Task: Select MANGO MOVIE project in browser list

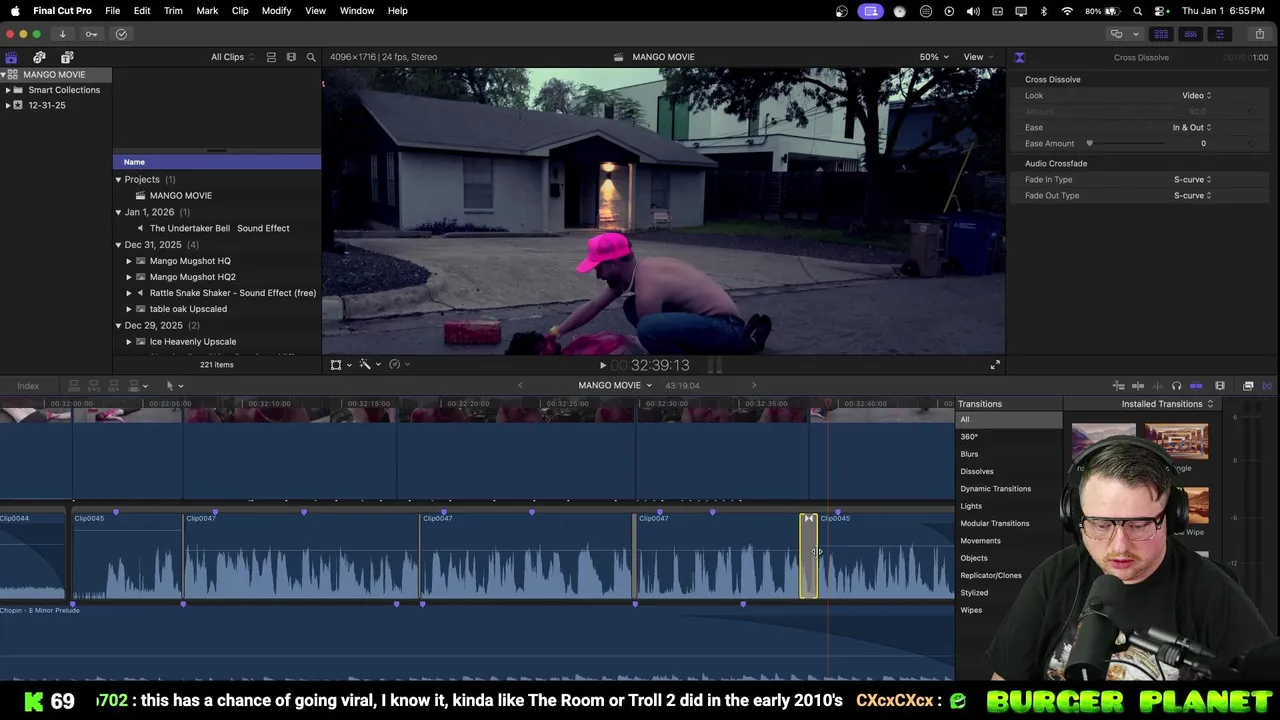Action: (x=181, y=196)
